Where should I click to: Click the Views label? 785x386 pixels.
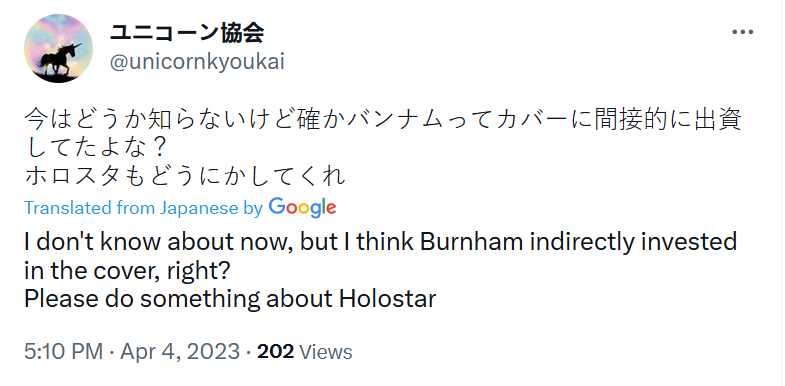325,351
